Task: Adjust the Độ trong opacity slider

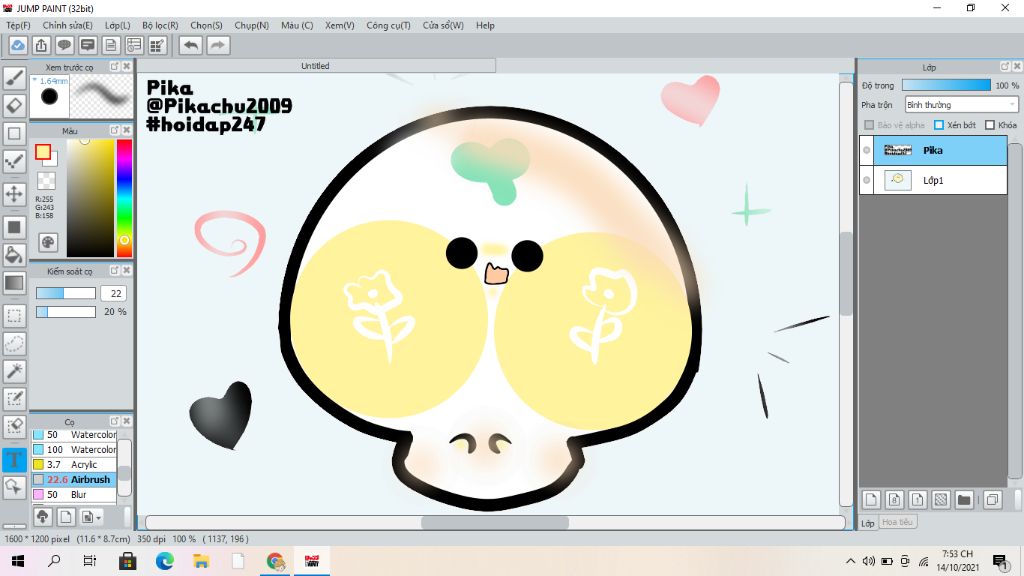Action: pyautogui.click(x=946, y=85)
